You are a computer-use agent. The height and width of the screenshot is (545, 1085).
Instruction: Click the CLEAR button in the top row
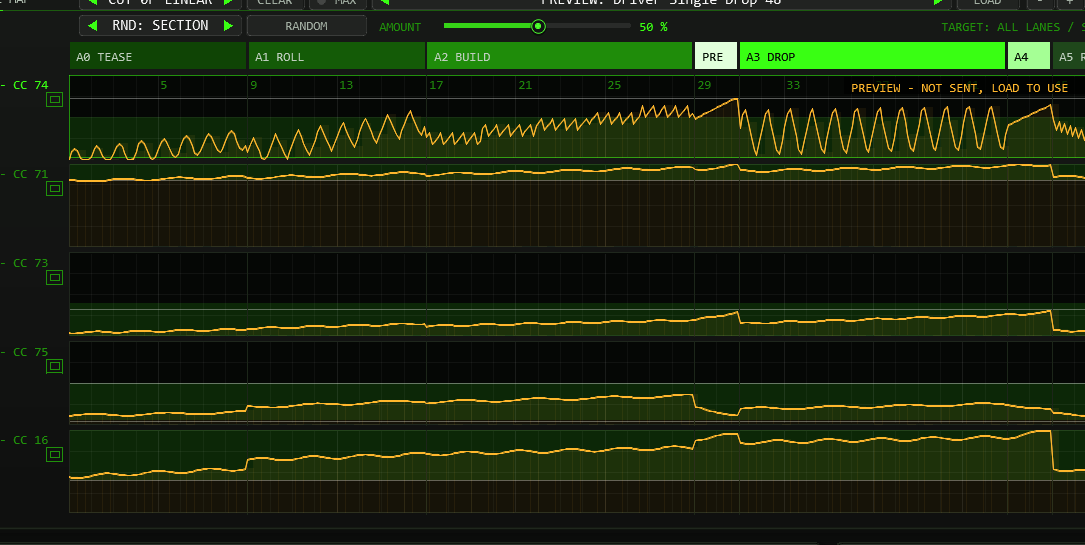pyautogui.click(x=275, y=3)
